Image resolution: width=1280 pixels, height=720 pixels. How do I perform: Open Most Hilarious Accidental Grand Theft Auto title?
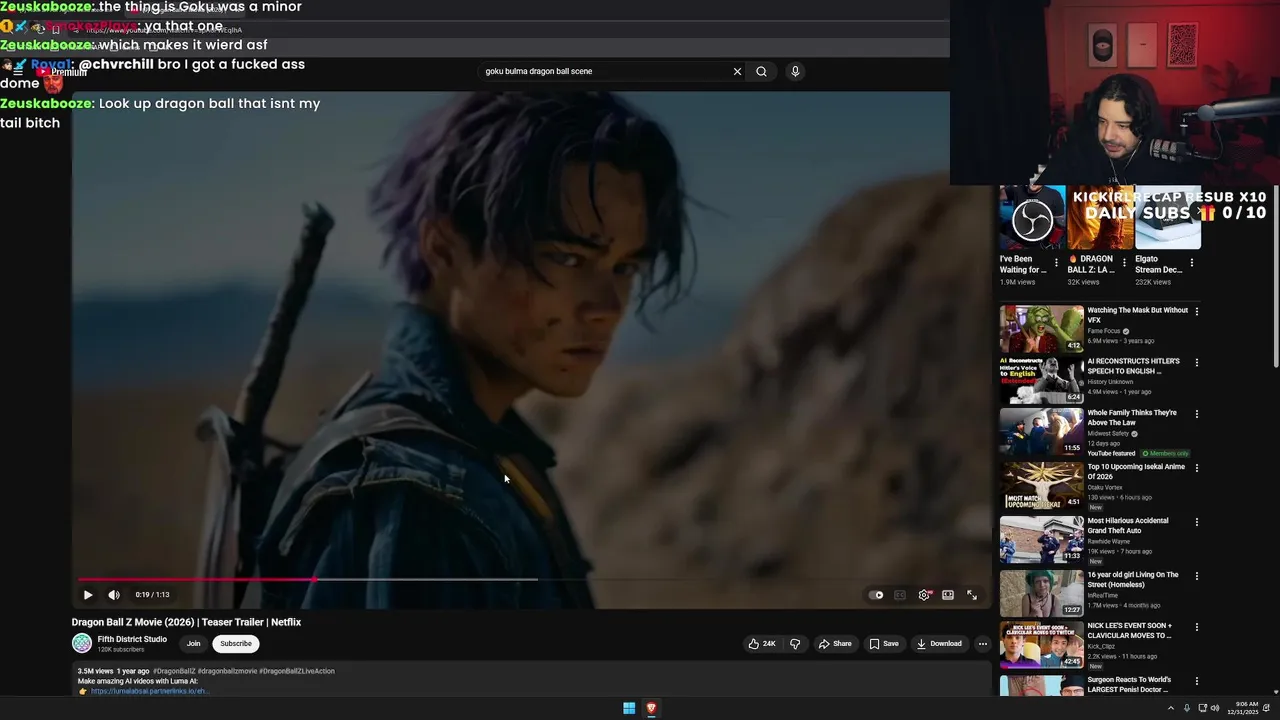1127,526
